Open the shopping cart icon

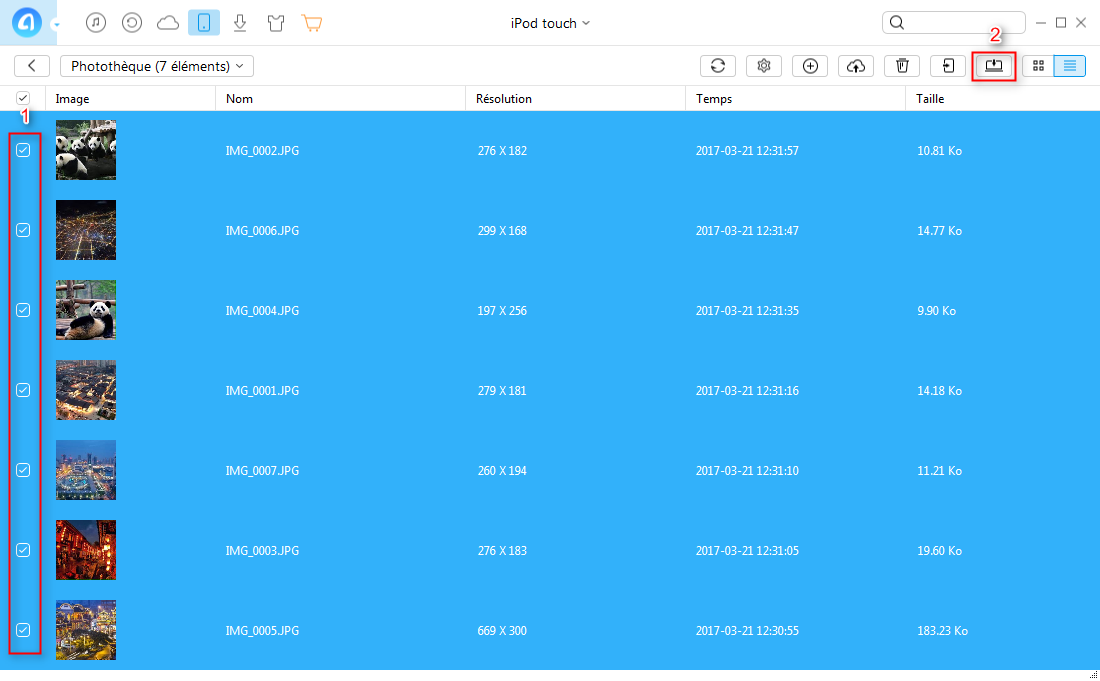312,23
